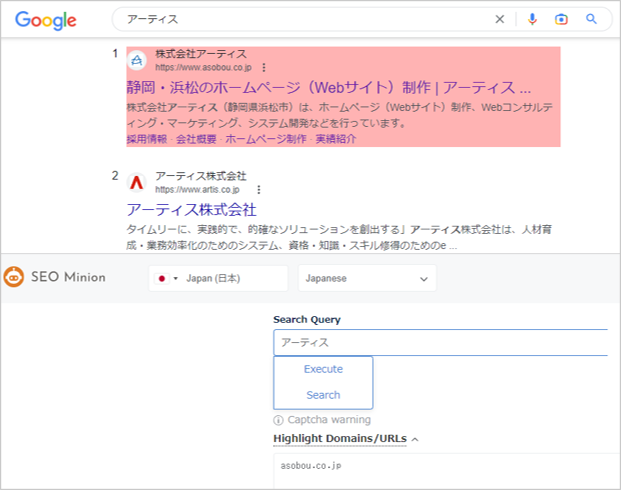Screen dimensions: 621x490
Task: Start voice search with microphone icon
Action: [532, 19]
